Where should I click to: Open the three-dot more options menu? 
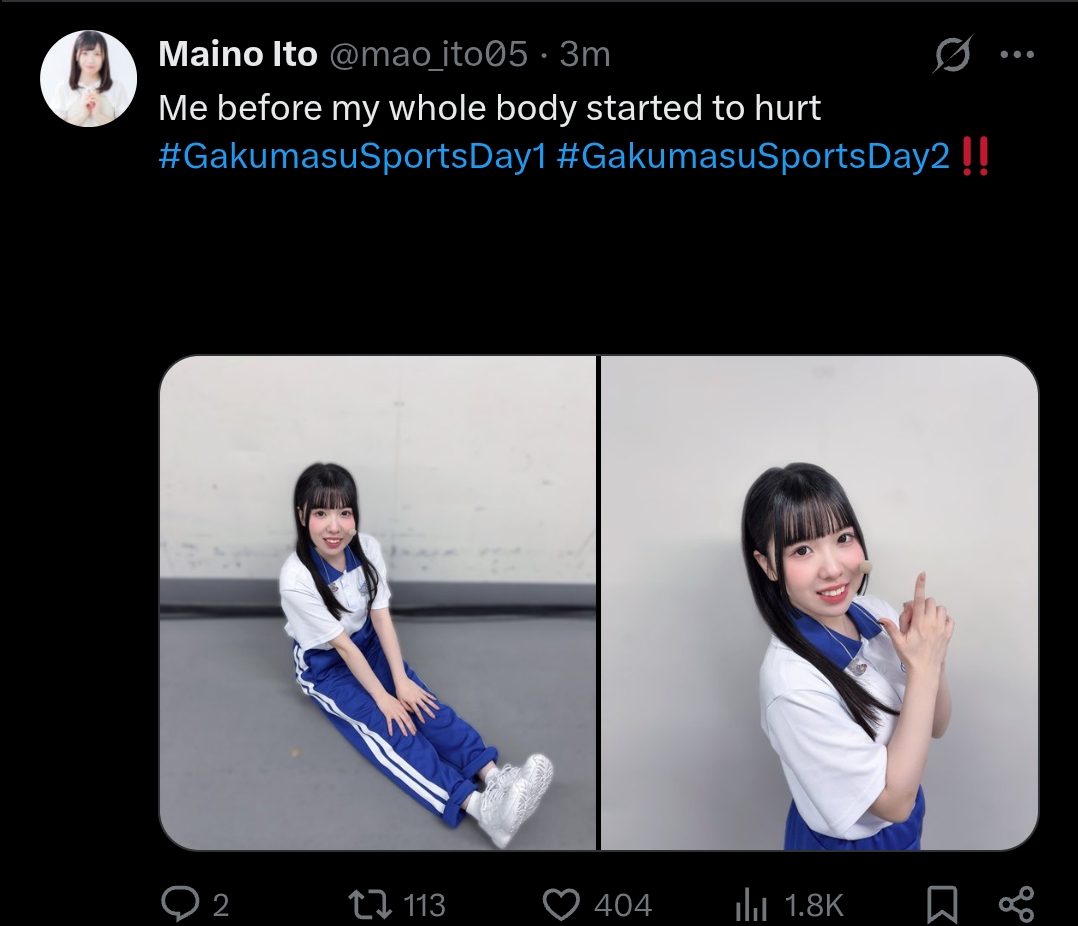click(x=1017, y=54)
